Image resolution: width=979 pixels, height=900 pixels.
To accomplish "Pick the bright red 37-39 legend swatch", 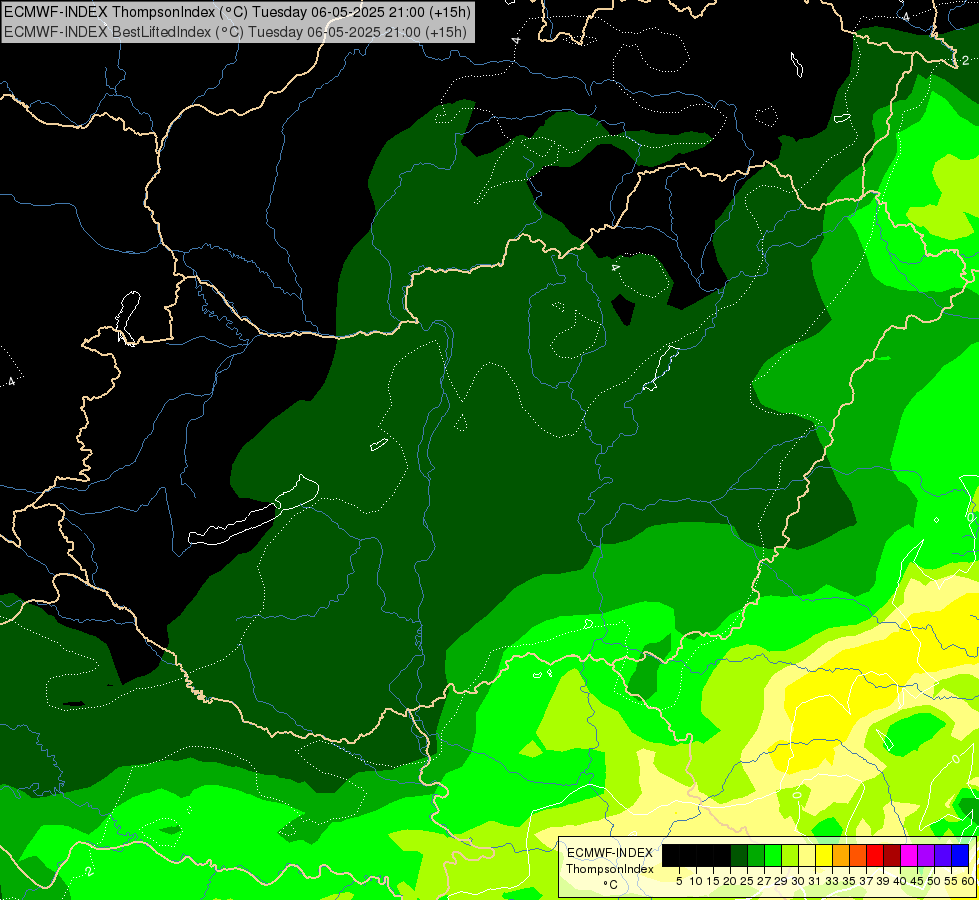I will coord(875,855).
